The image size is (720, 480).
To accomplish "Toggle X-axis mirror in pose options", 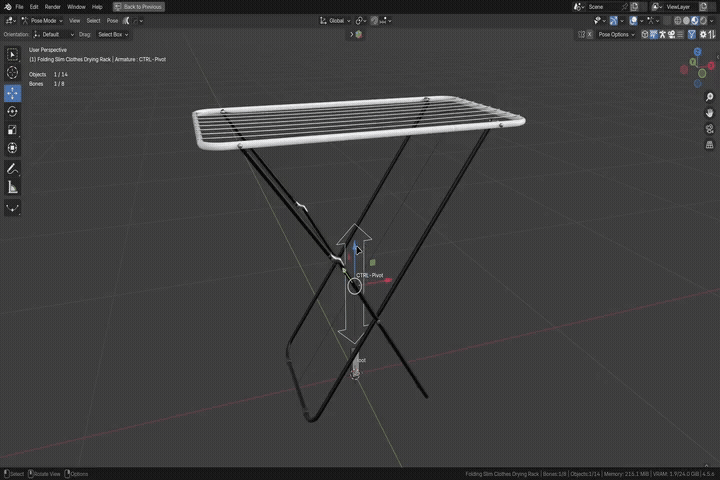I will point(590,34).
